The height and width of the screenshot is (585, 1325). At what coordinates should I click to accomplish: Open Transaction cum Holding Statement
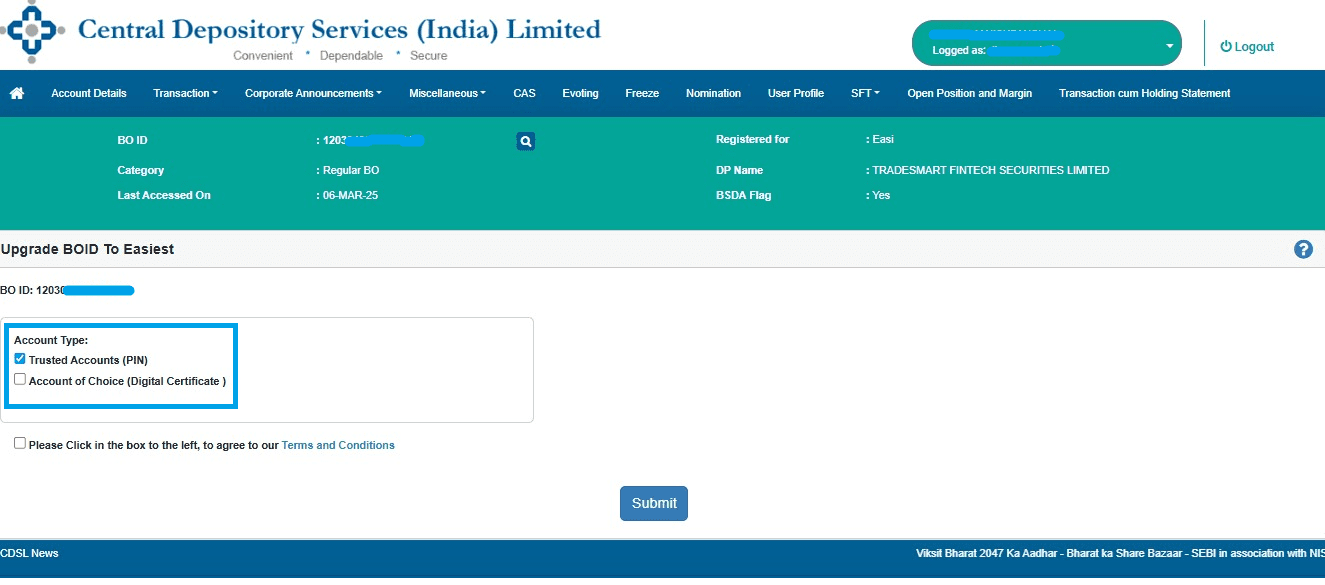[x=1144, y=93]
